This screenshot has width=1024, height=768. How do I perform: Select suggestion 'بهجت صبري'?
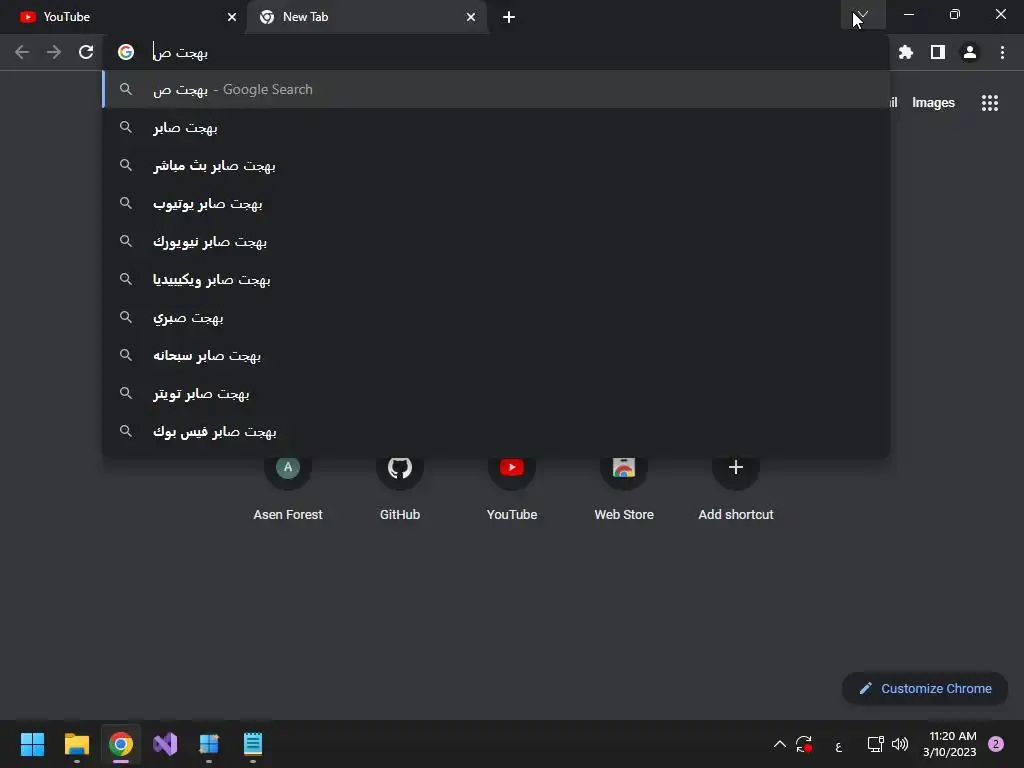(496, 317)
